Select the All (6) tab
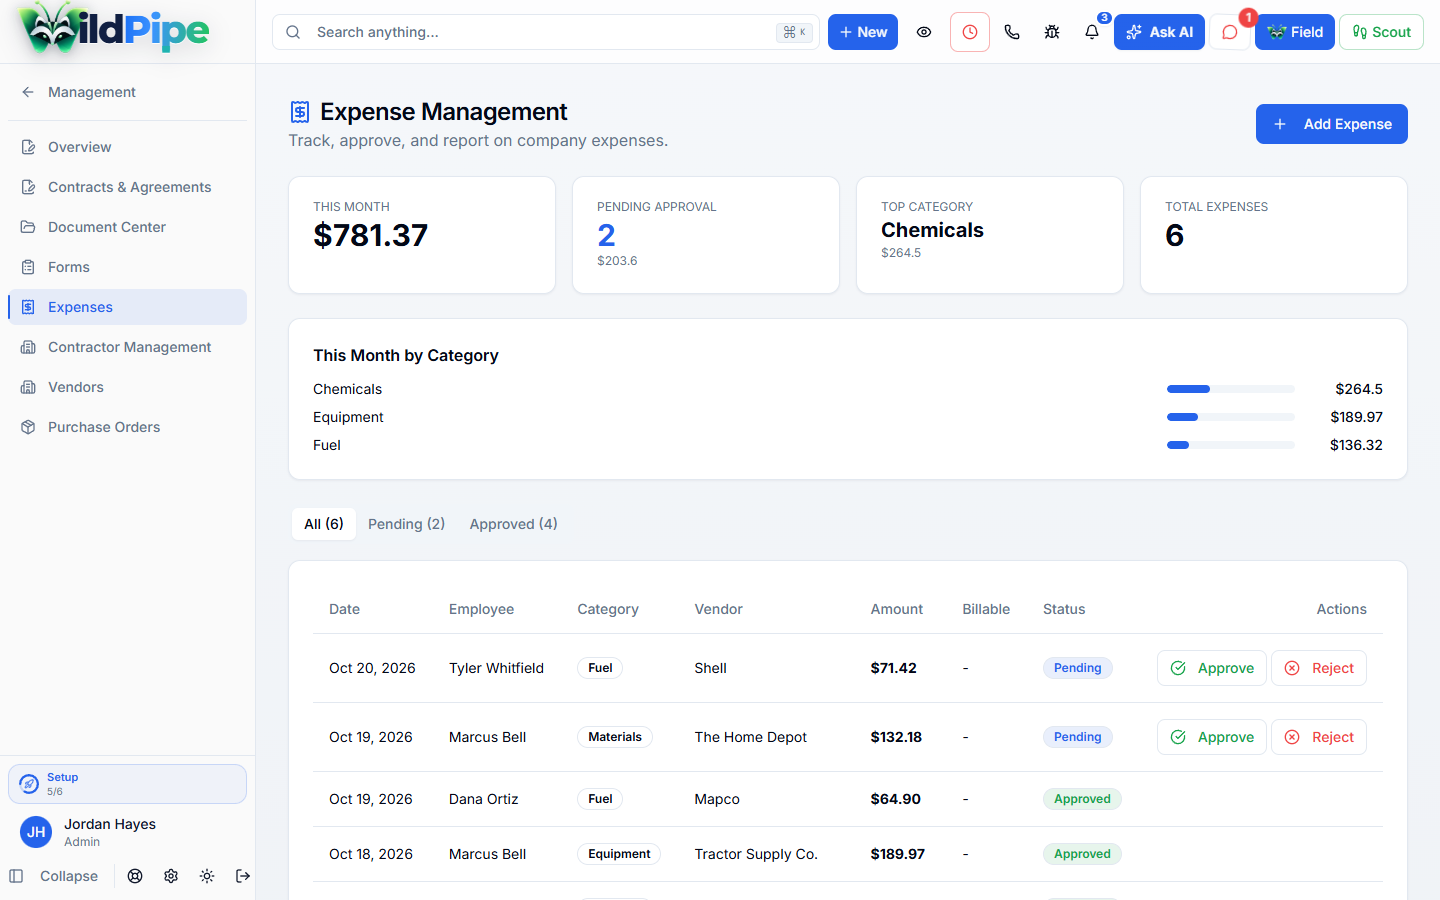 [x=324, y=524]
